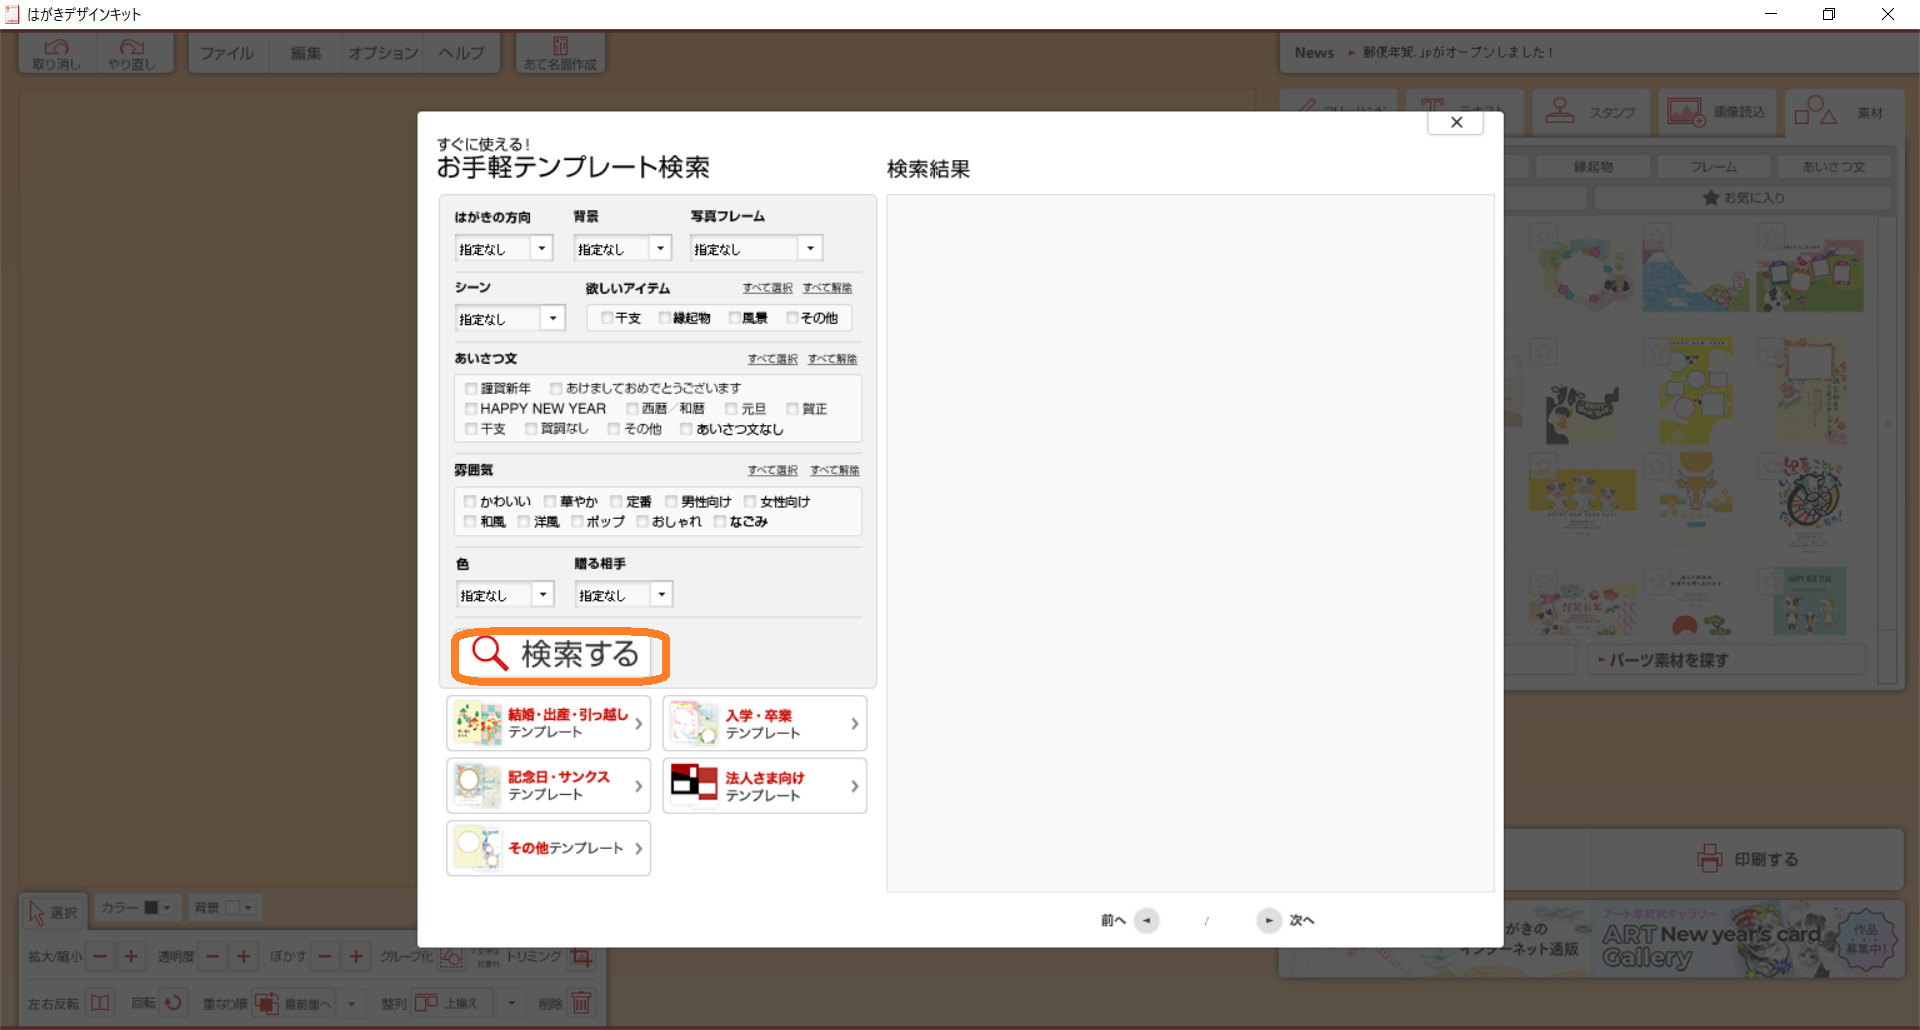Image resolution: width=1920 pixels, height=1030 pixels.
Task: Click すべて解除 for あいさつ文
Action: [833, 359]
